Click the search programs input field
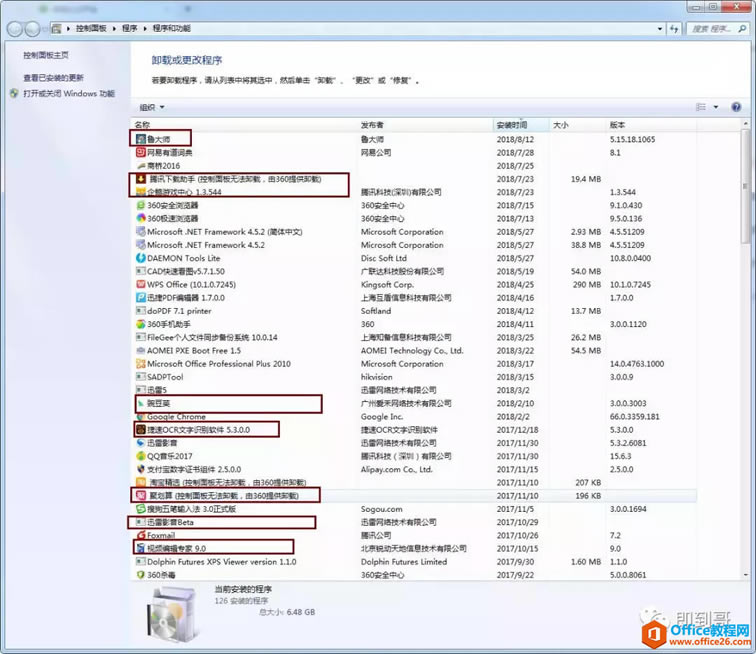The image size is (756, 654). [x=718, y=29]
